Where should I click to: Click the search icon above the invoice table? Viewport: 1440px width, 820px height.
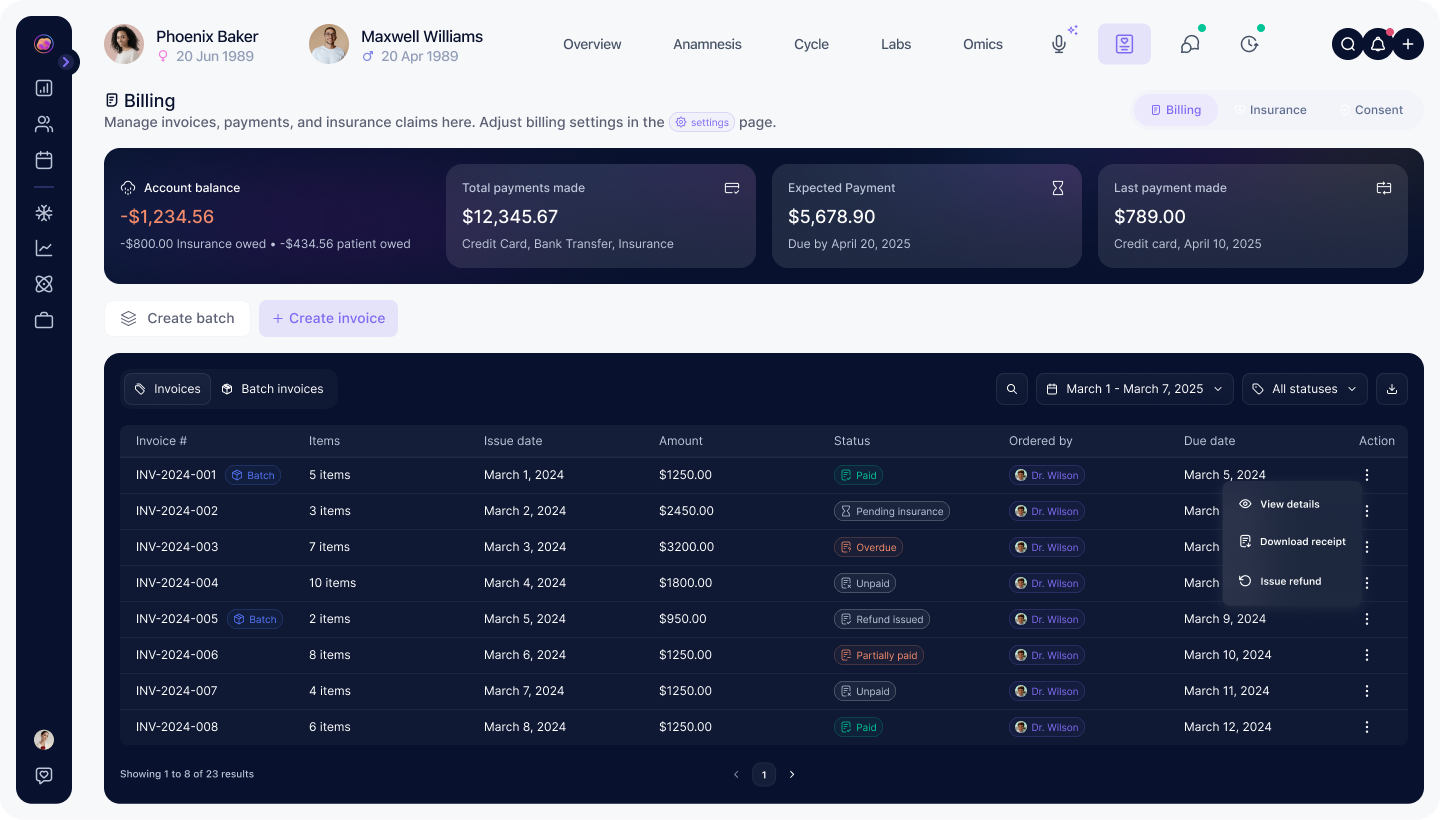point(1011,389)
